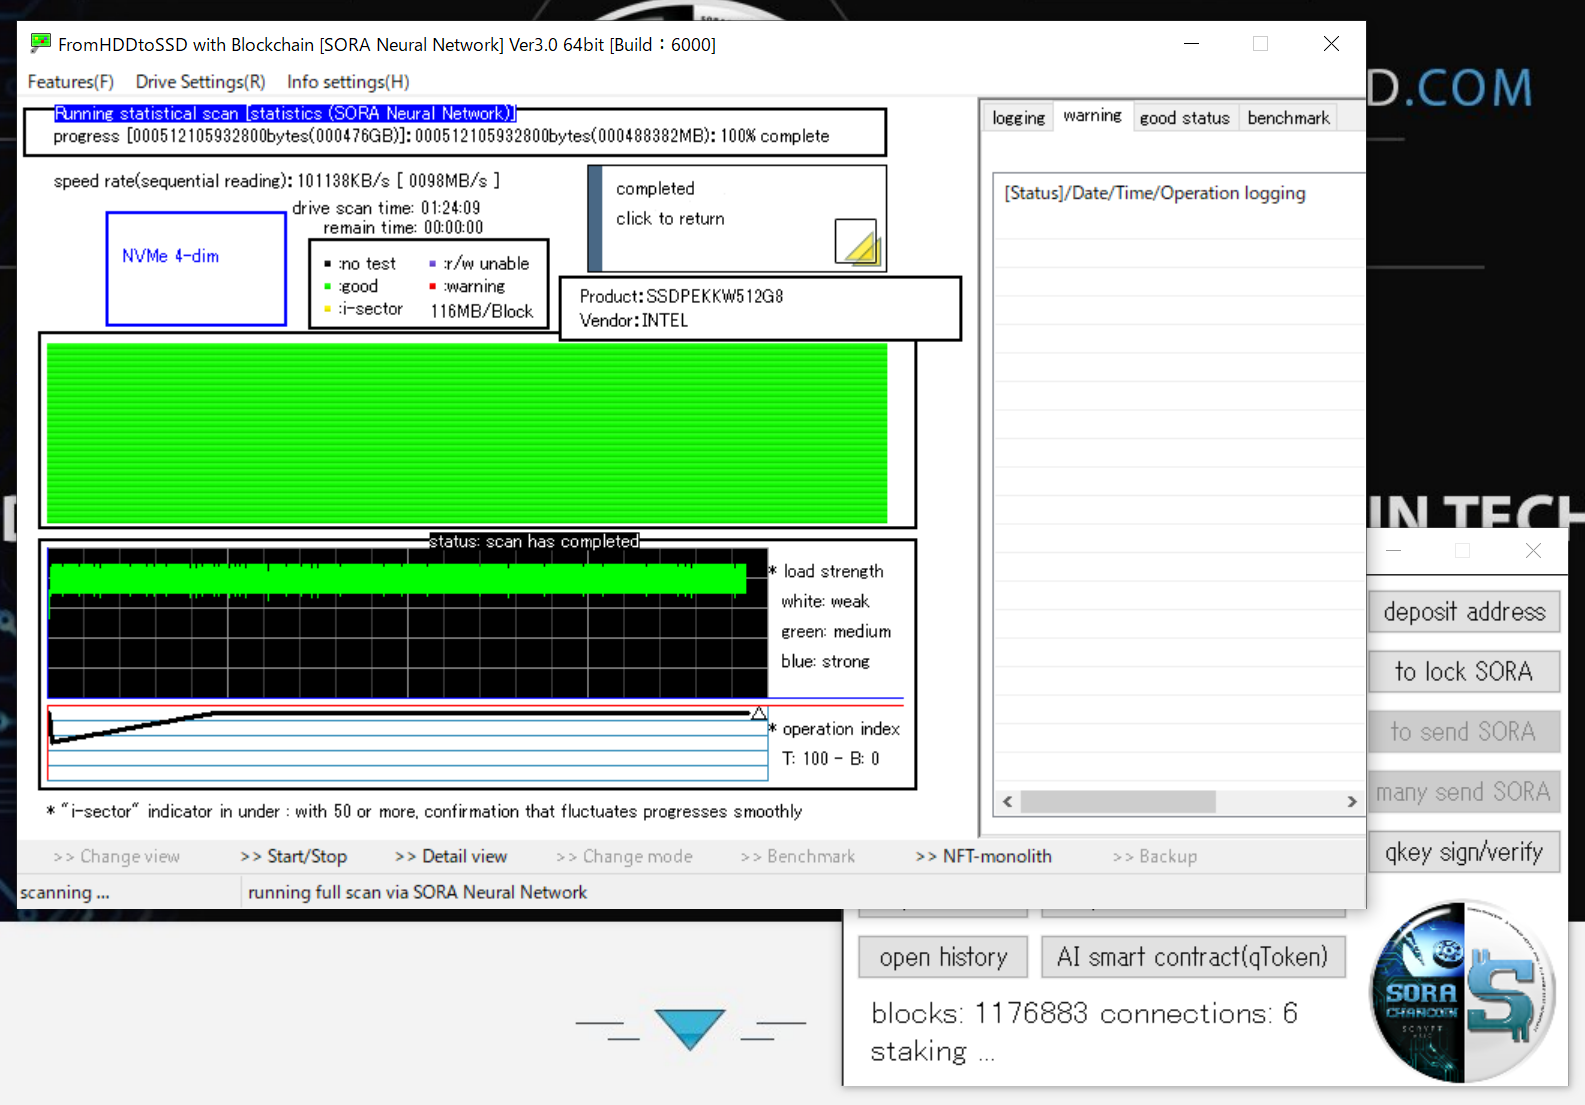Select the warning tab
Screen dimensions: 1585x1105
(1092, 116)
